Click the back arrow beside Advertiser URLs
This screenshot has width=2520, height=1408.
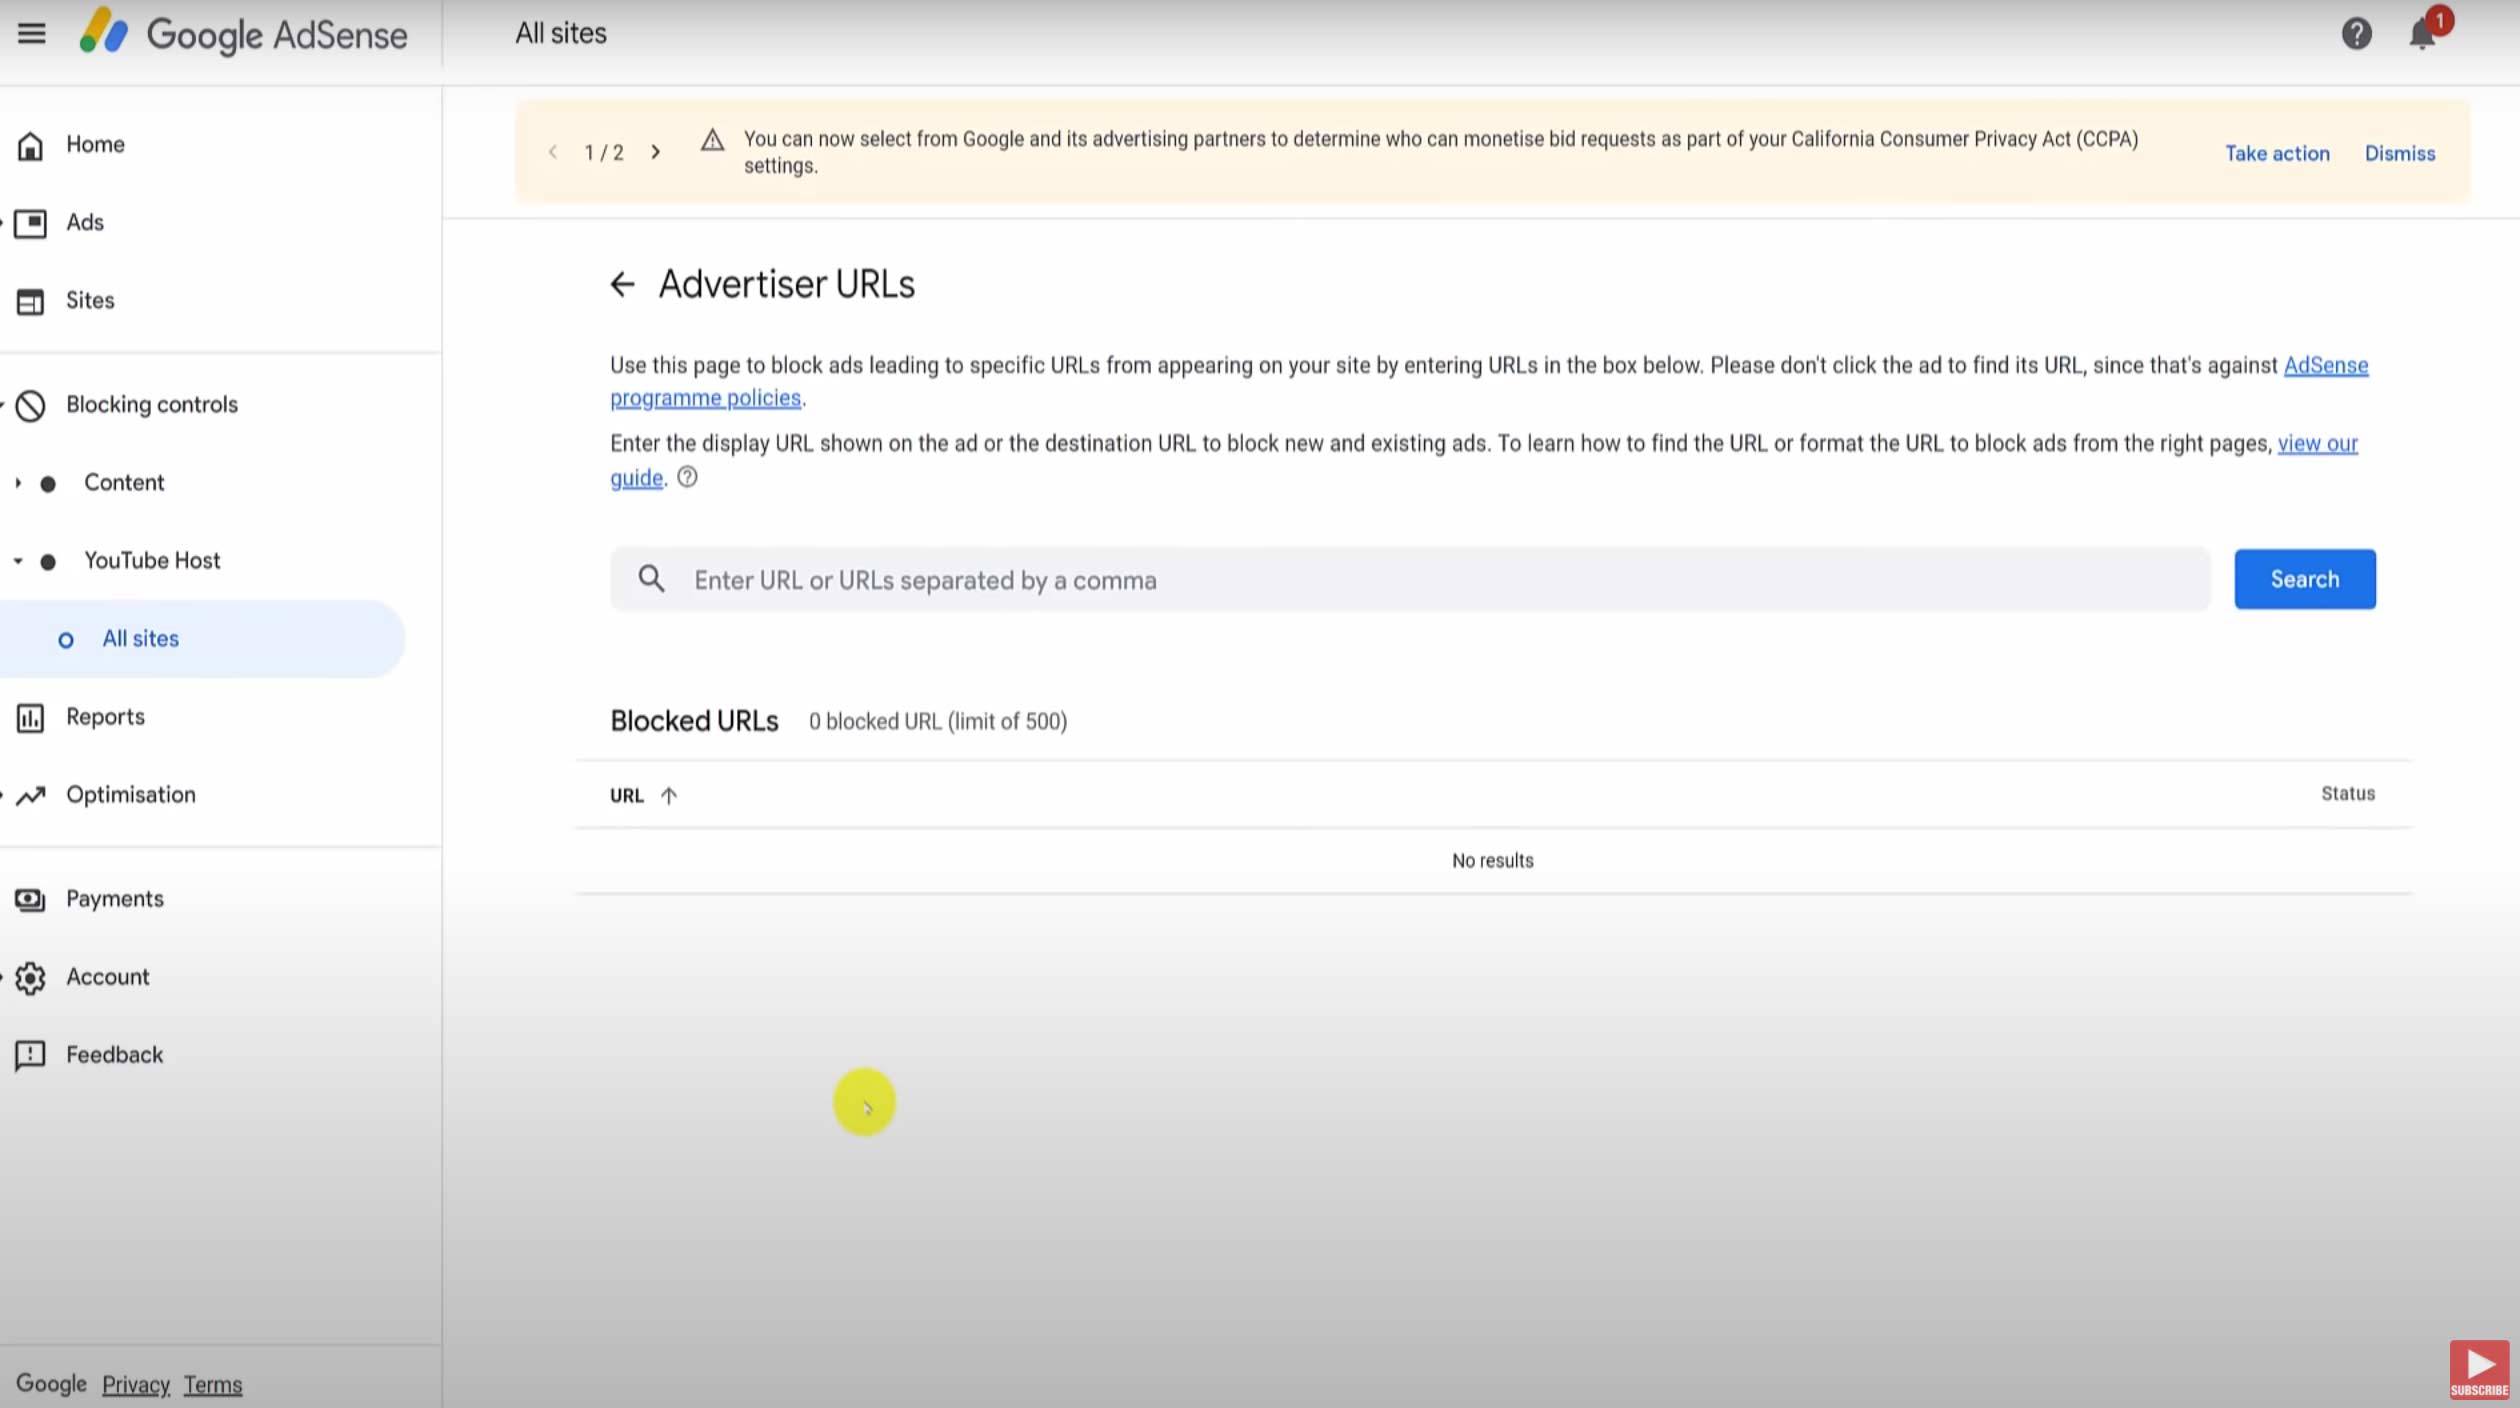point(622,285)
